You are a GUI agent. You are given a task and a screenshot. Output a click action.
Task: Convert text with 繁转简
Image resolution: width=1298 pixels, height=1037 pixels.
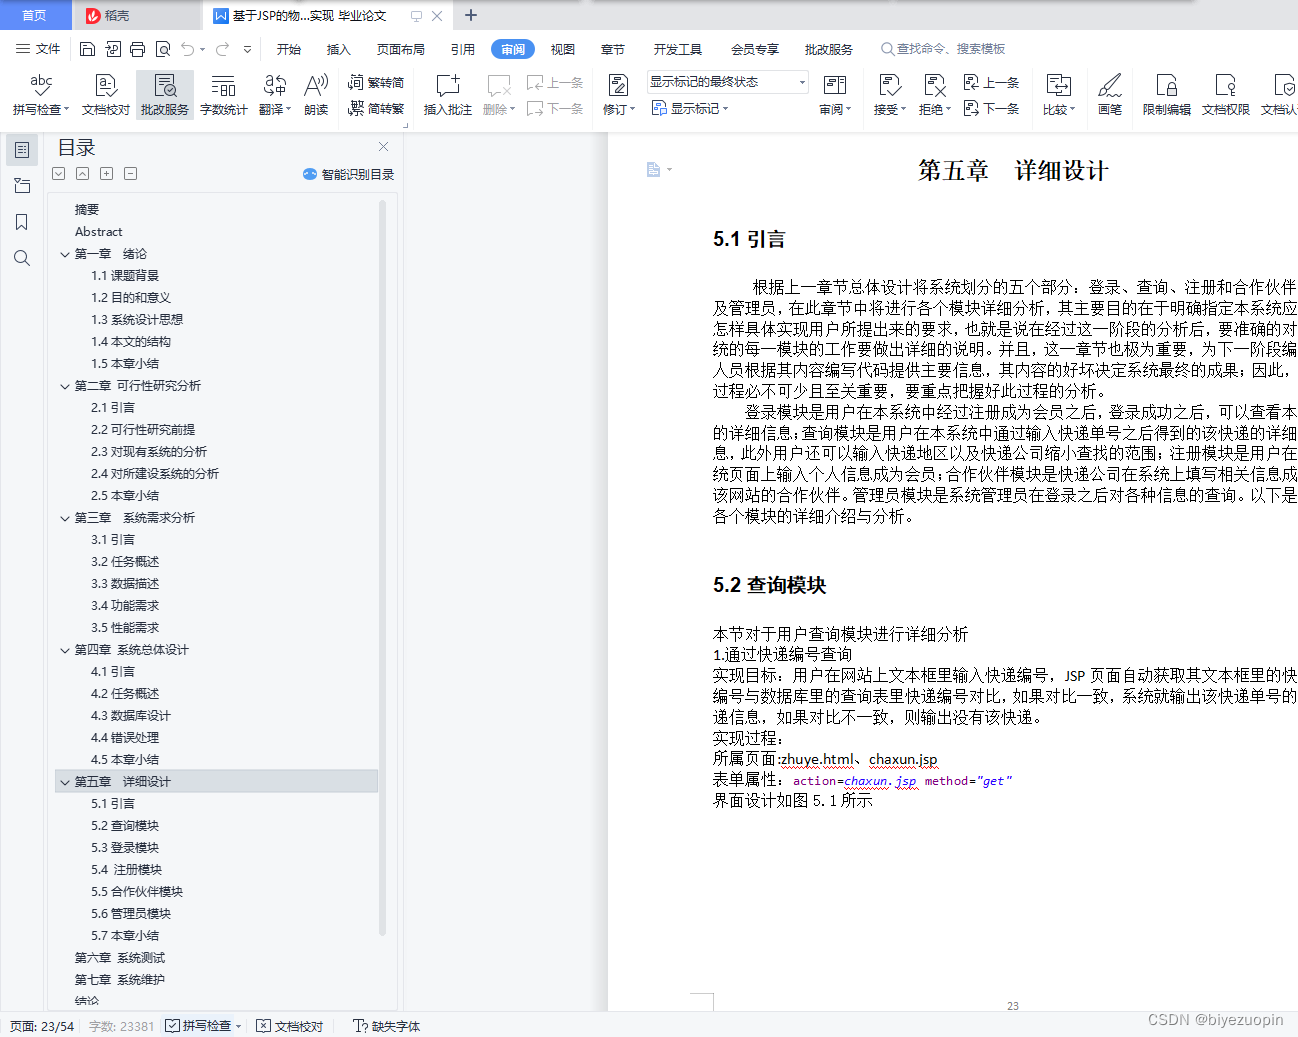pyautogui.click(x=376, y=83)
